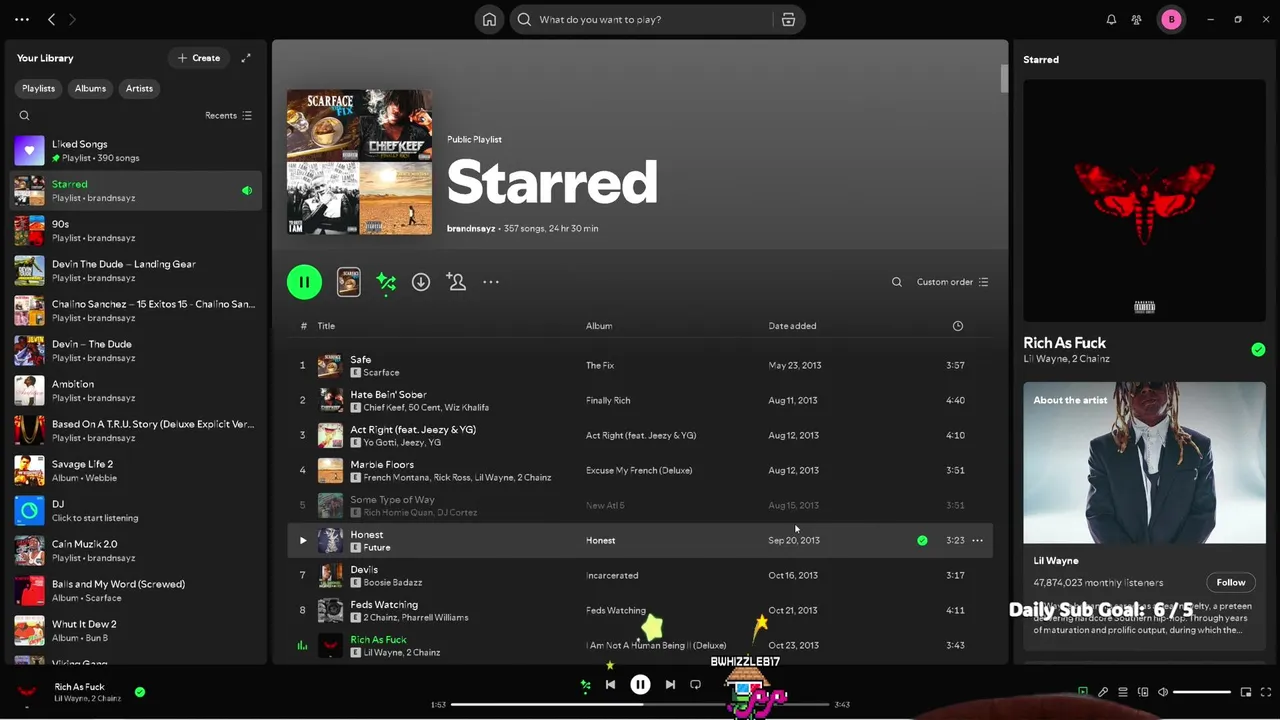
Task: Toggle the Now Playing view panel
Action: pyautogui.click(x=1083, y=692)
